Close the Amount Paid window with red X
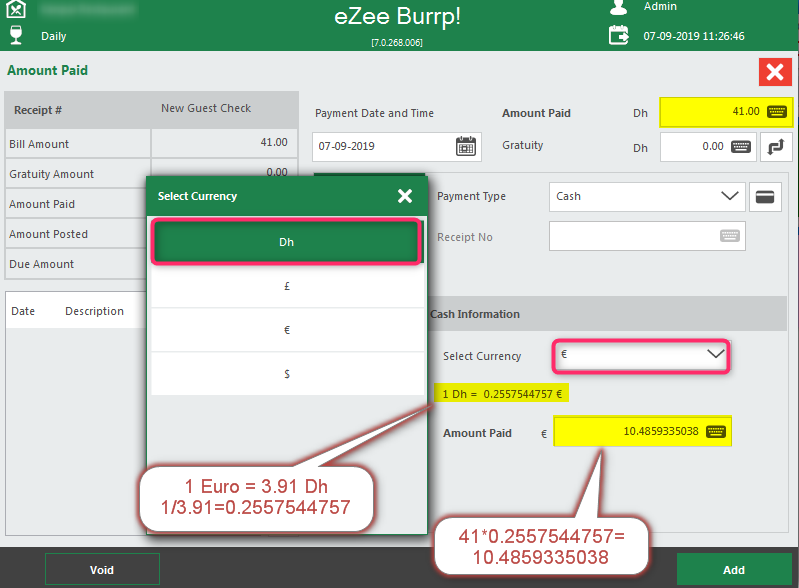799x588 pixels. click(x=775, y=72)
